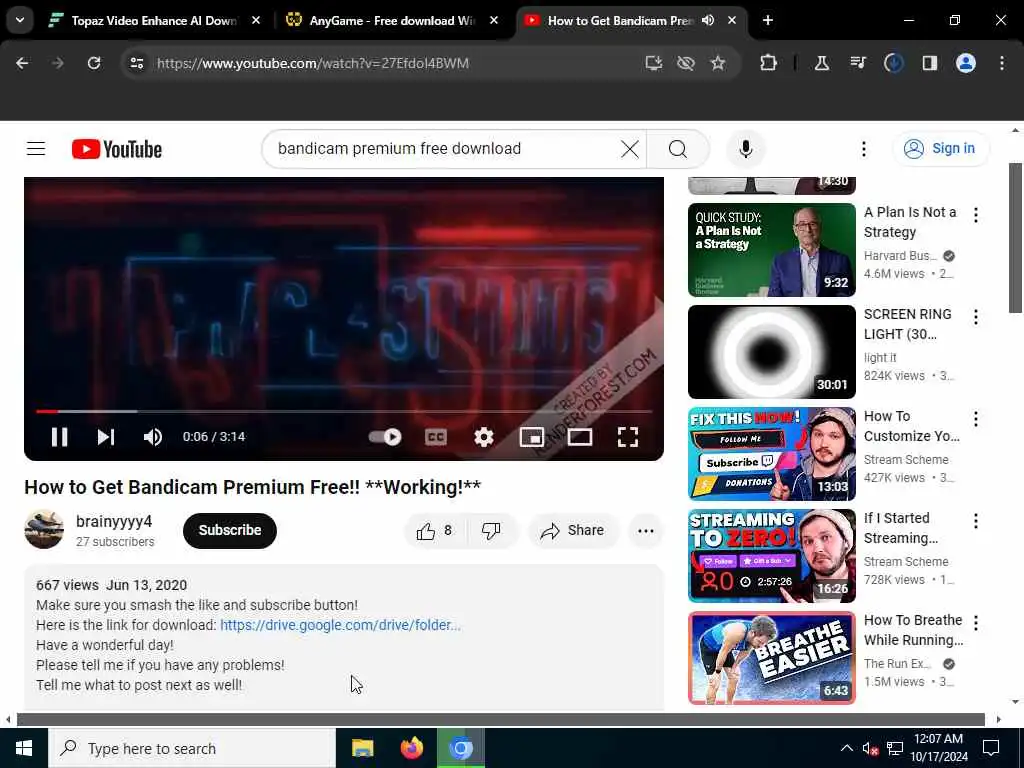
Task: Click the taskbar search box
Action: click(x=192, y=748)
